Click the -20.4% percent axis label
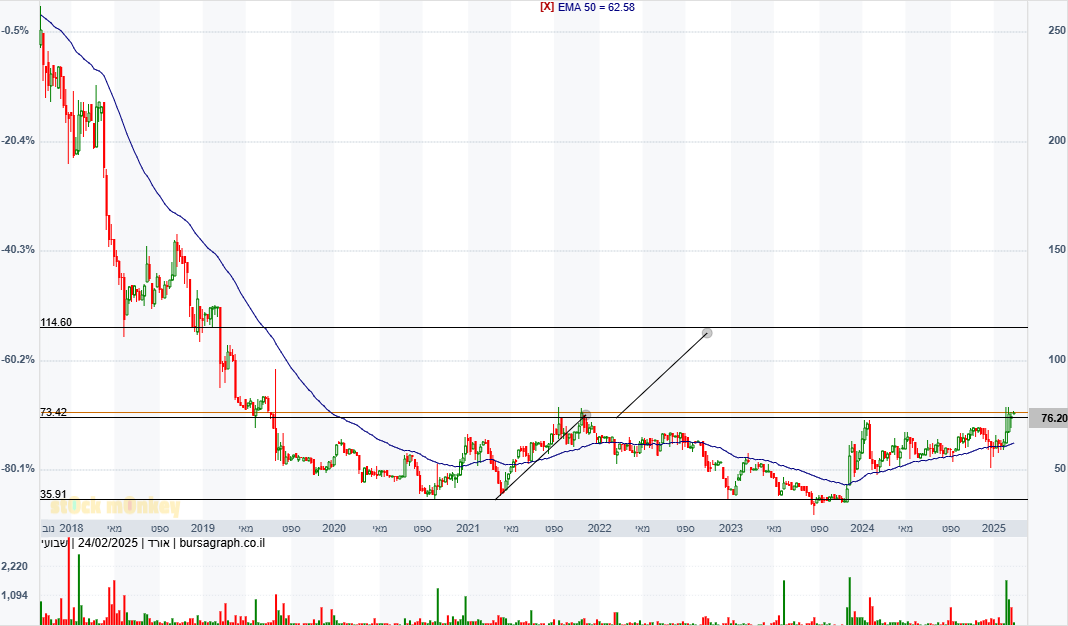1068x626 pixels. coord(18,140)
